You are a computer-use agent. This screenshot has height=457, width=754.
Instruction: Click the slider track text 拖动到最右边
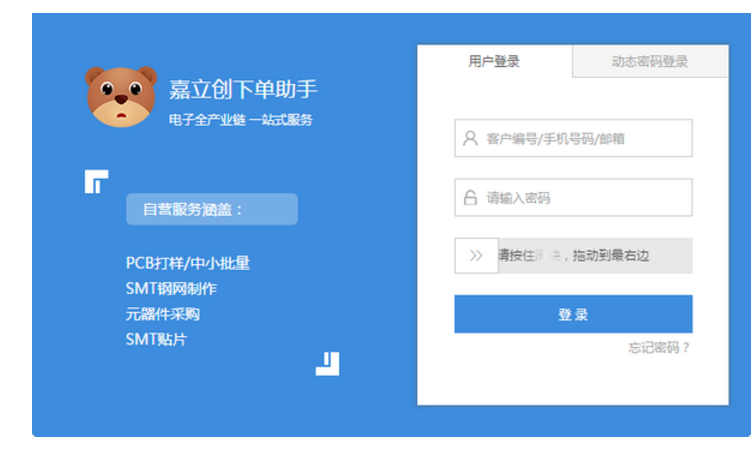point(611,256)
